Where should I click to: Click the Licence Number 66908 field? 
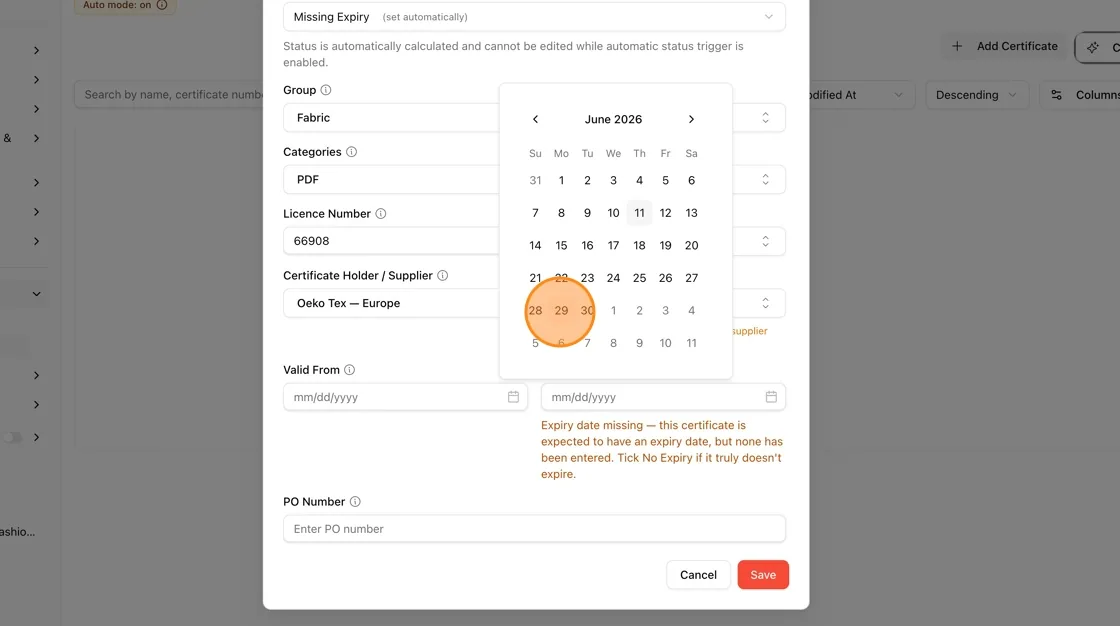(391, 241)
